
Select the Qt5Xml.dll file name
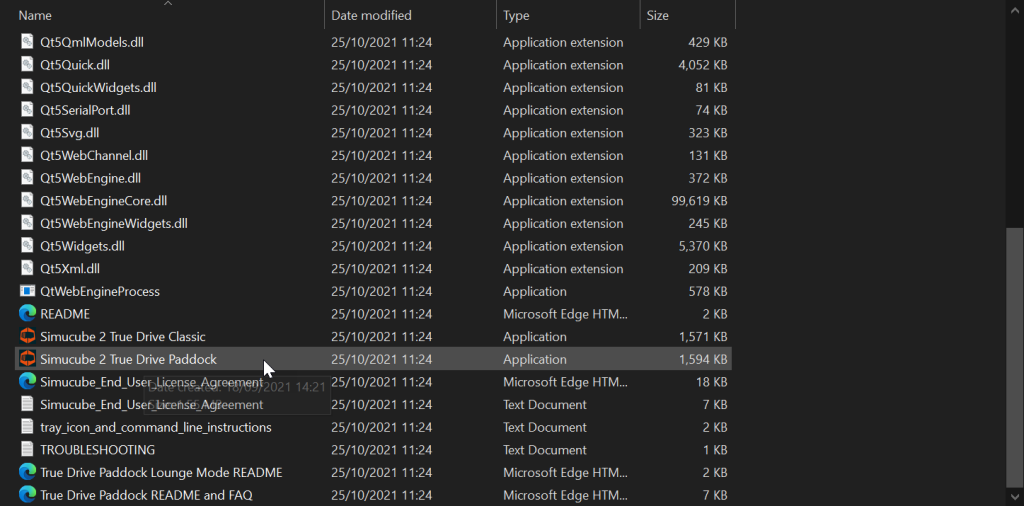[70, 268]
